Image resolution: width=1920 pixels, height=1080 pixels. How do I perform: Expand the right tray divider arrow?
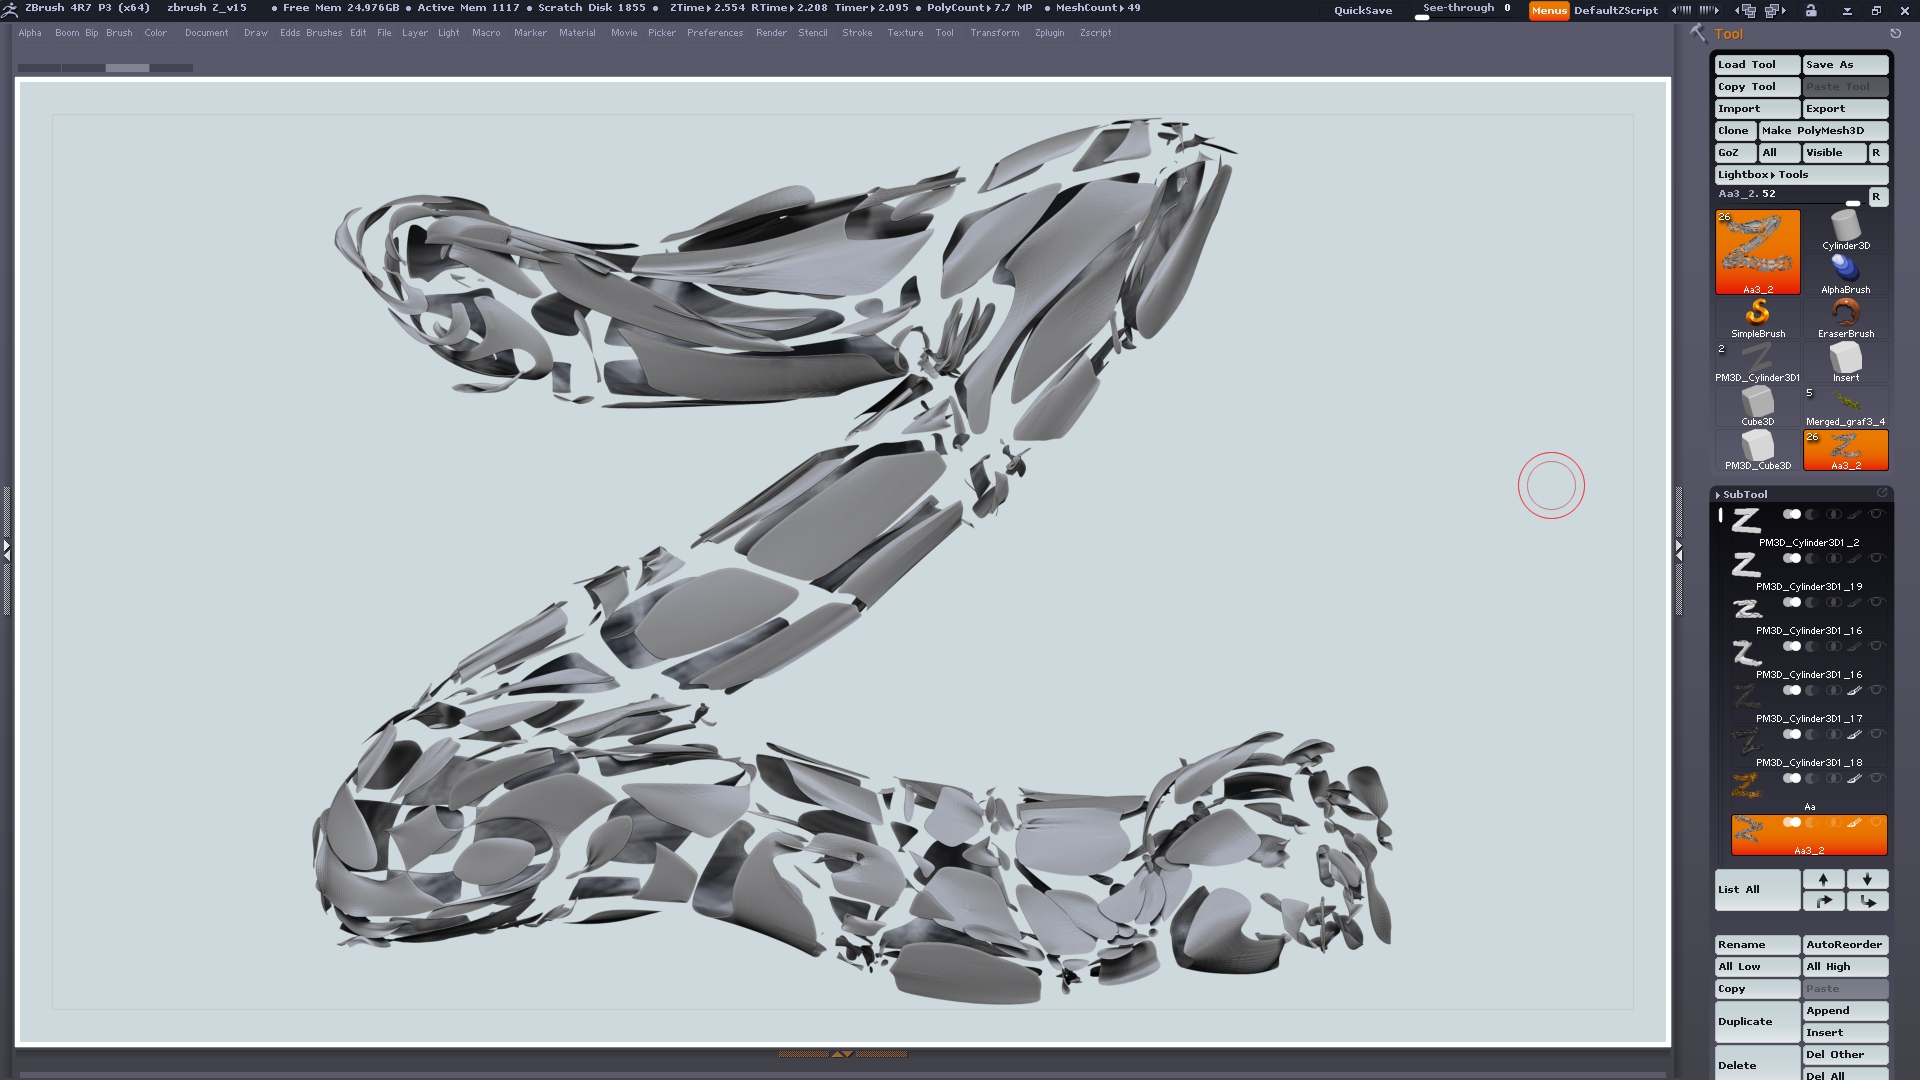[x=1679, y=549]
